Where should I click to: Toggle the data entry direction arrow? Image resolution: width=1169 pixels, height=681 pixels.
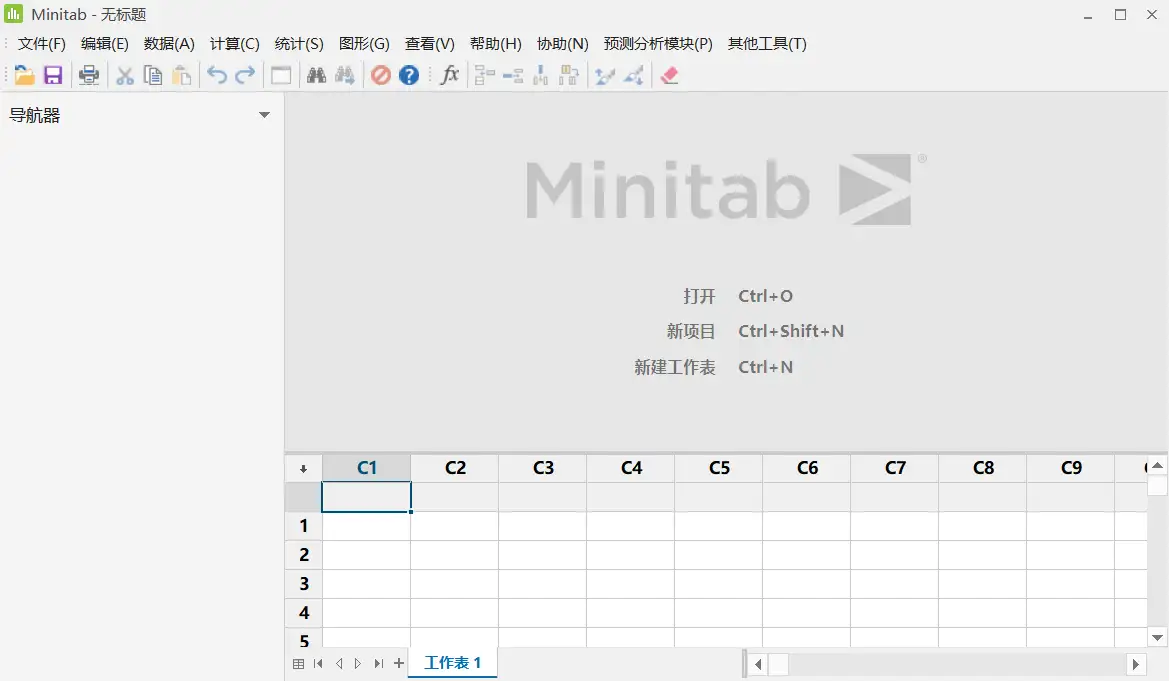303,468
